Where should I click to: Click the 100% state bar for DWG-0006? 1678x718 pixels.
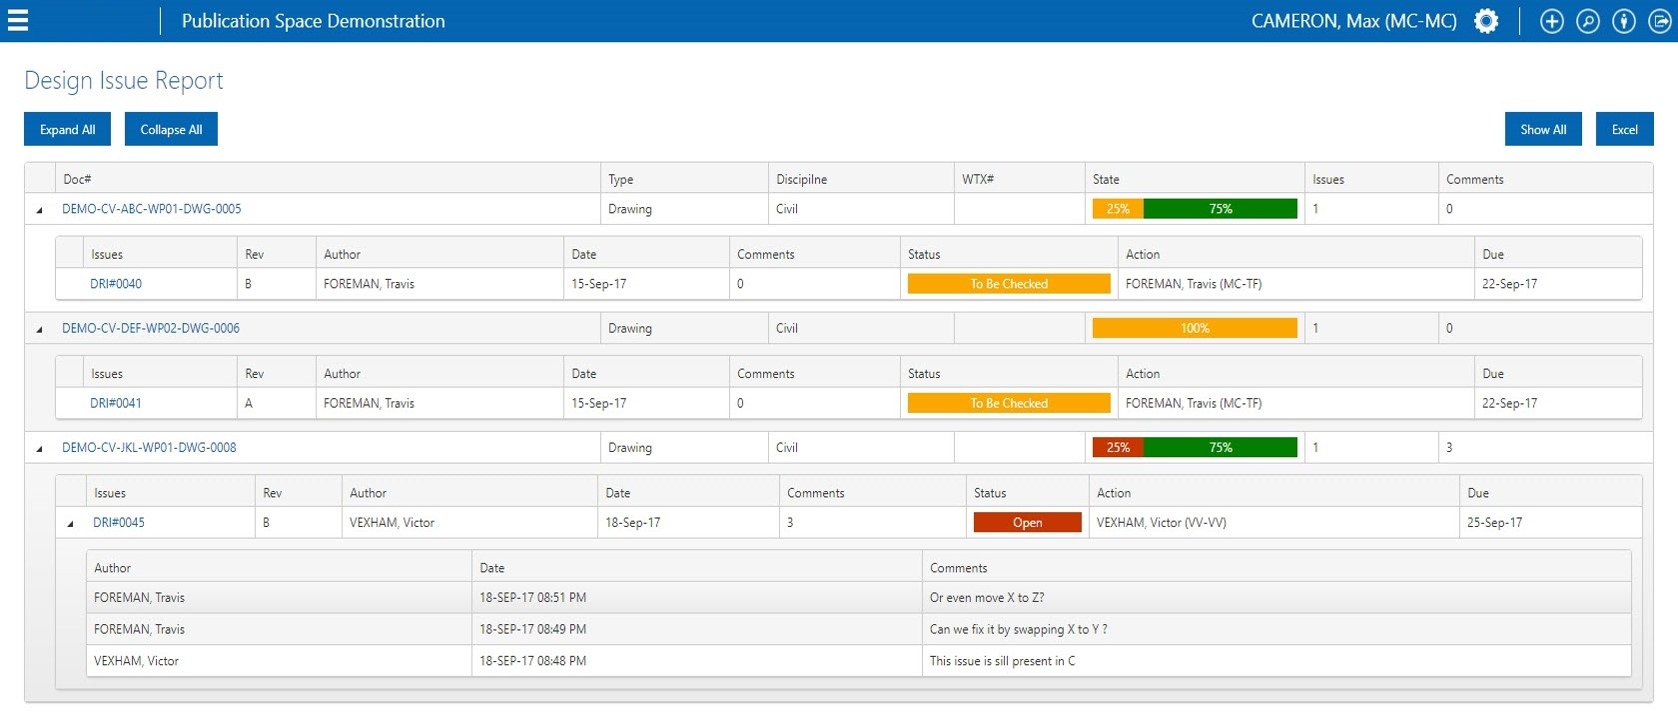pos(1195,328)
